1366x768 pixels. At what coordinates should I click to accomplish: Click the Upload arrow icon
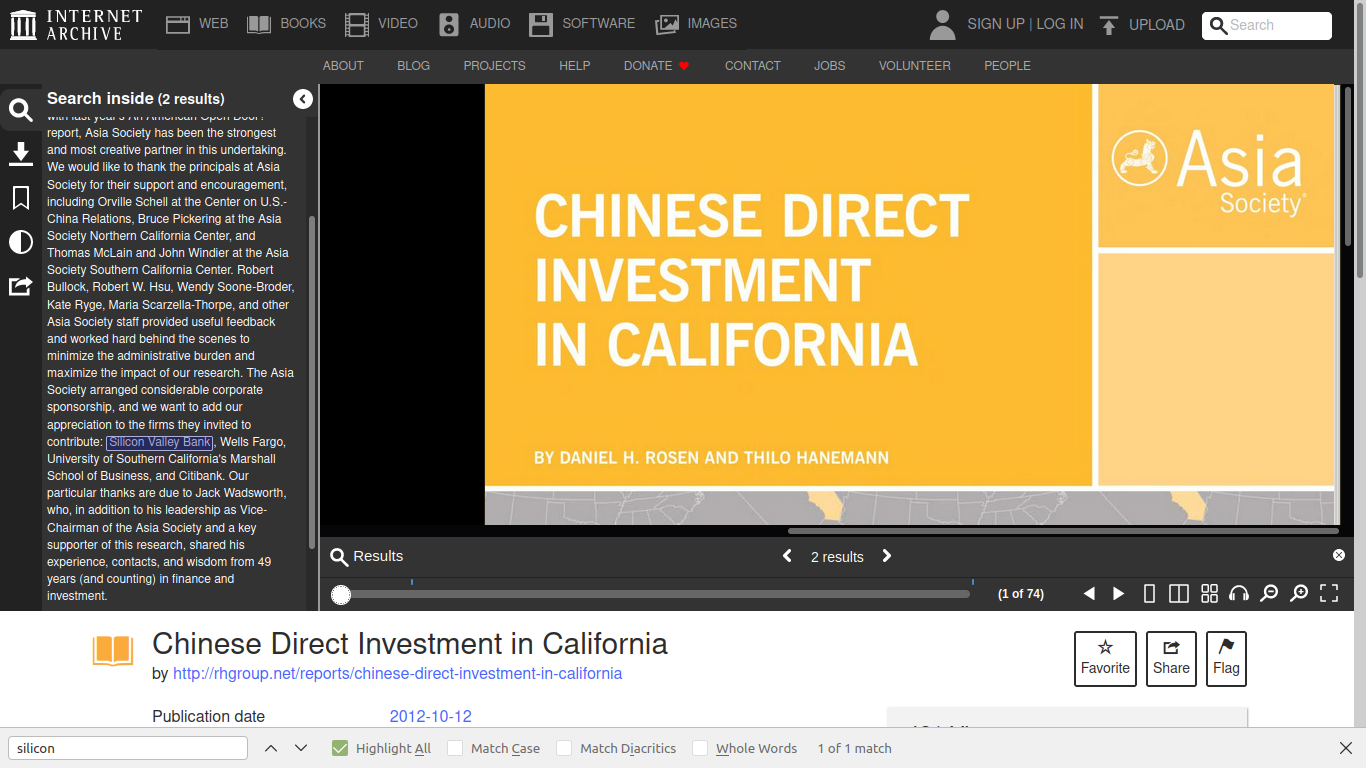pos(1108,25)
